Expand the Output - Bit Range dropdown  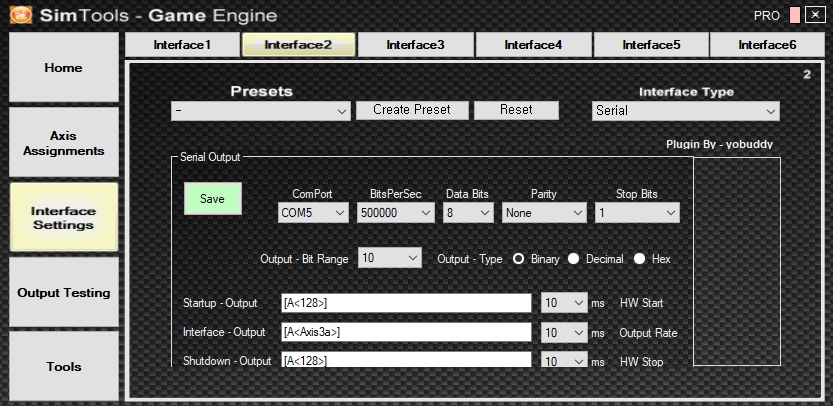(390, 258)
